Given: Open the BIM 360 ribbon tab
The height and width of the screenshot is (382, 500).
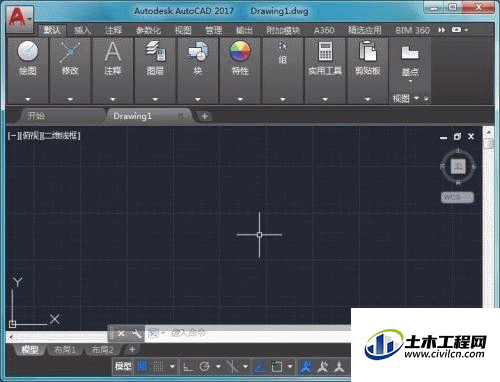Looking at the screenshot, I should pos(412,30).
